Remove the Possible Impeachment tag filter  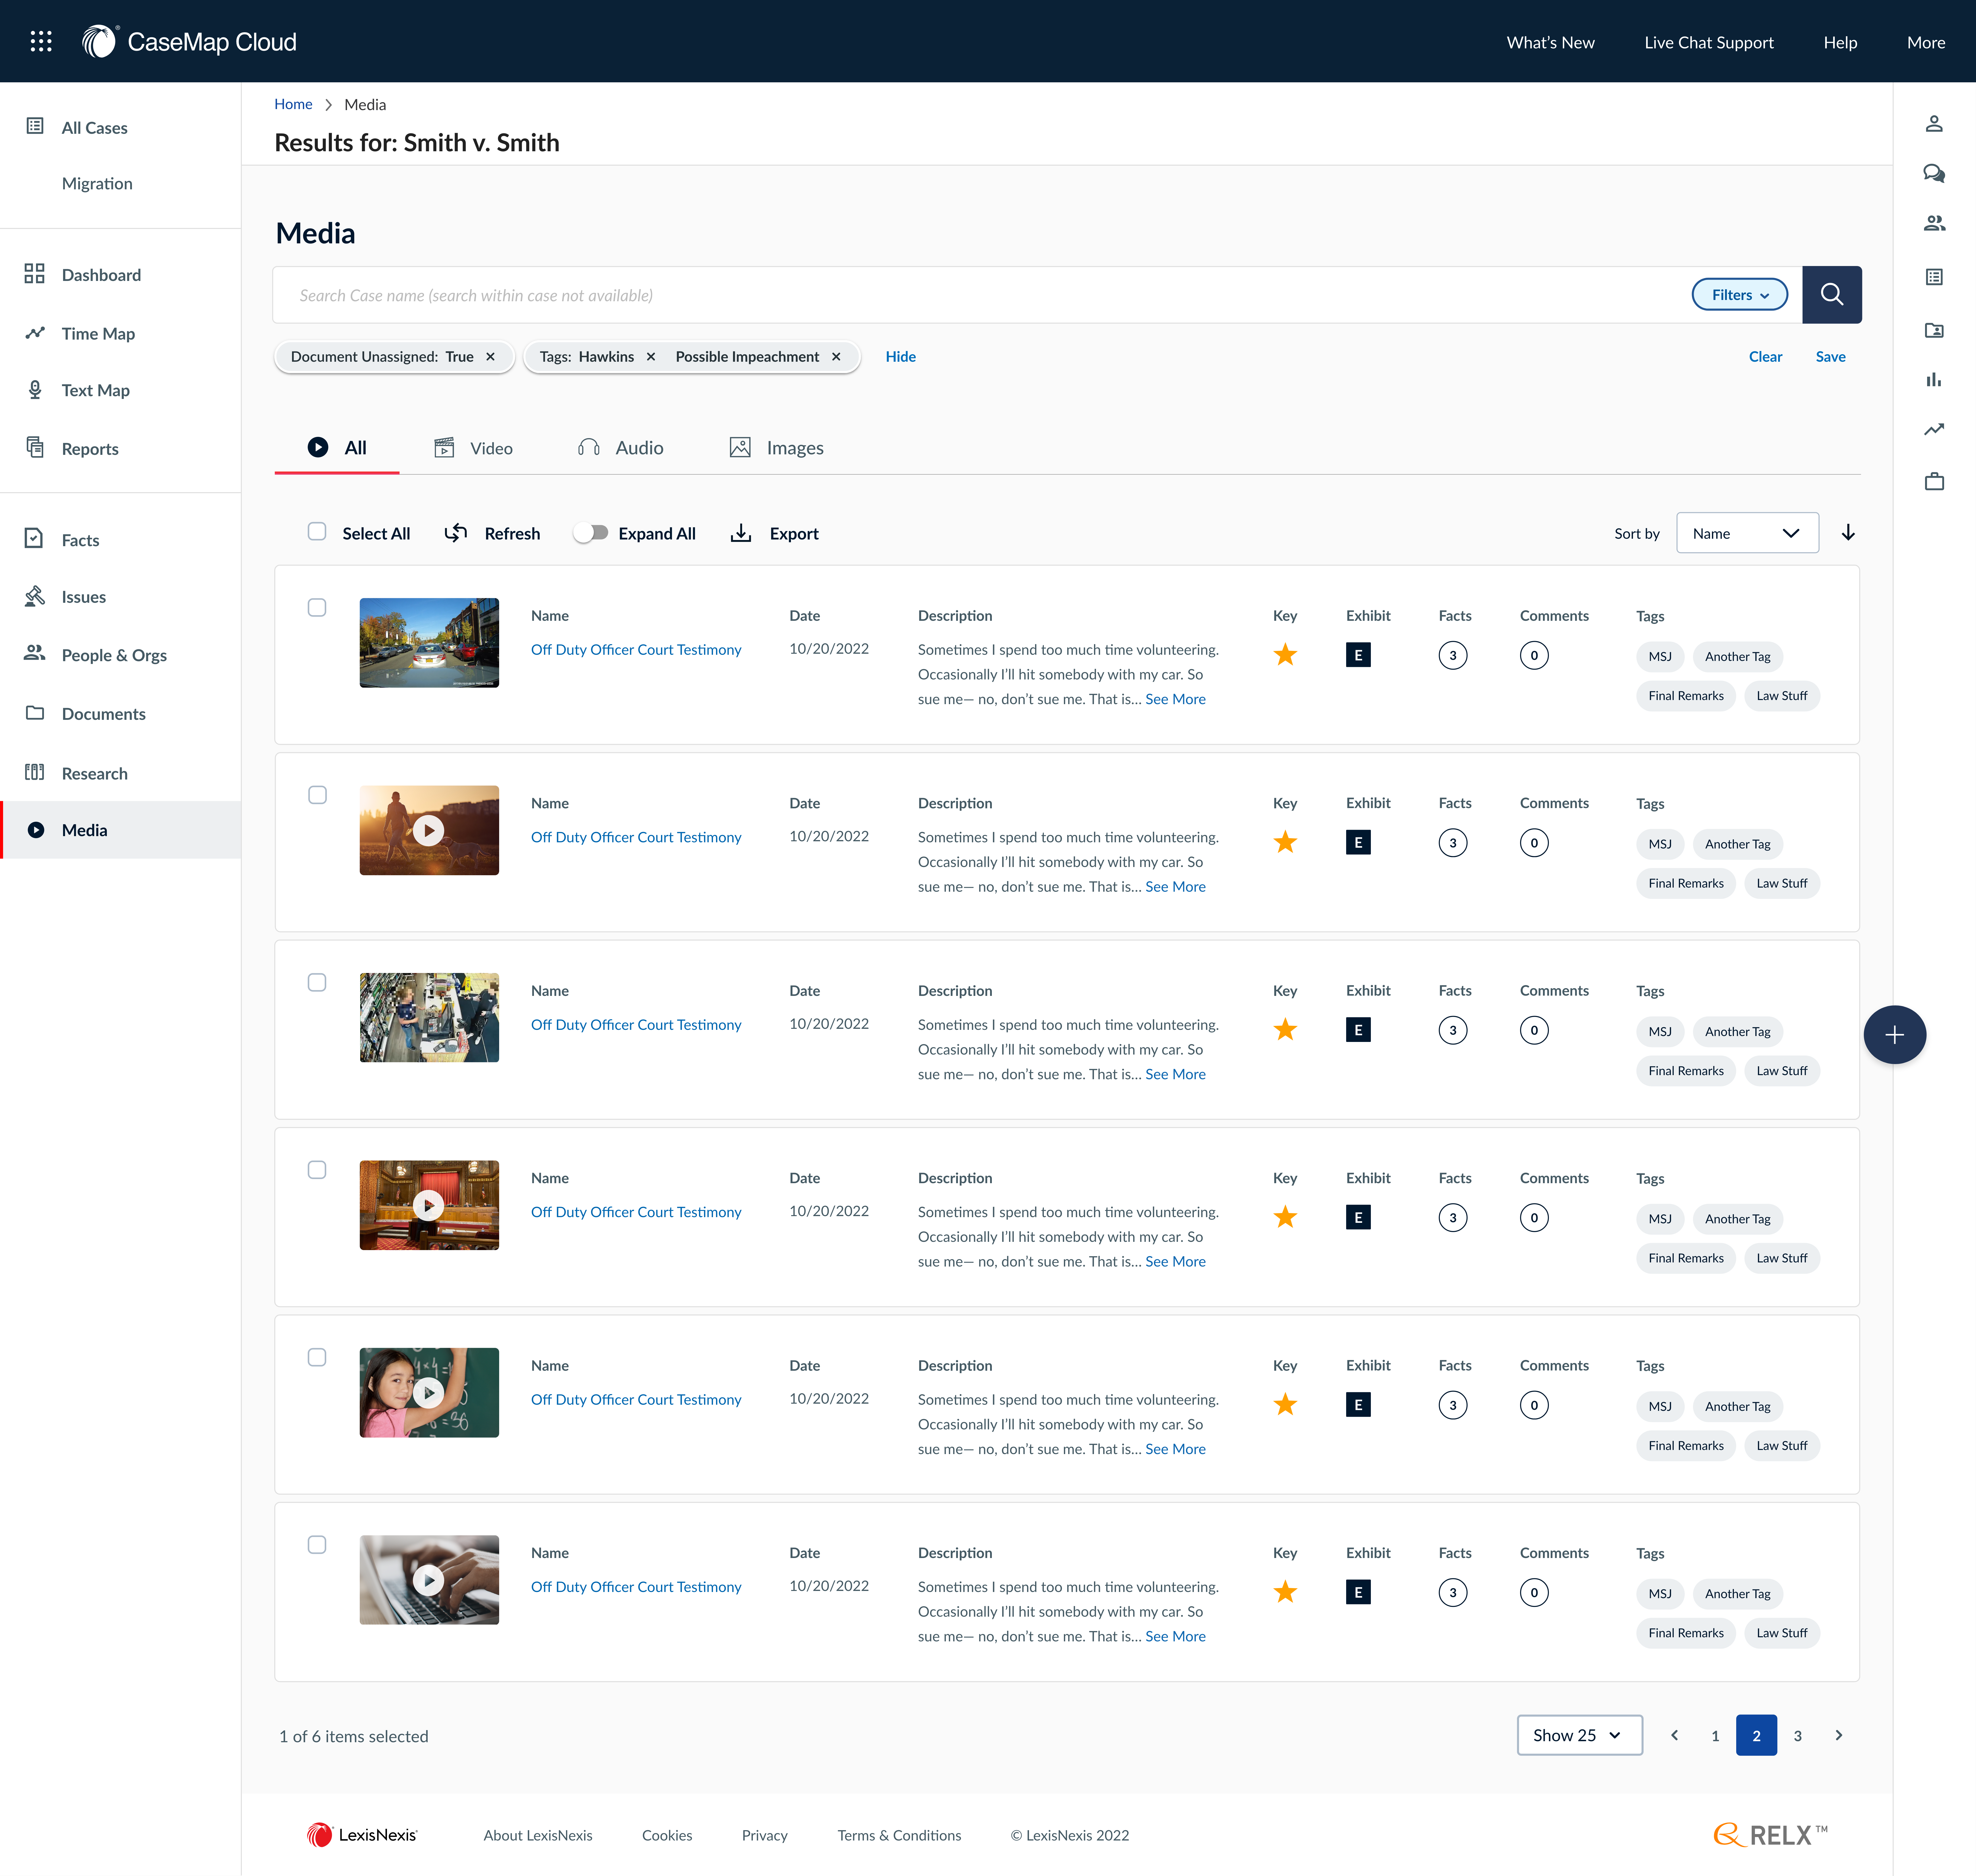[836, 357]
